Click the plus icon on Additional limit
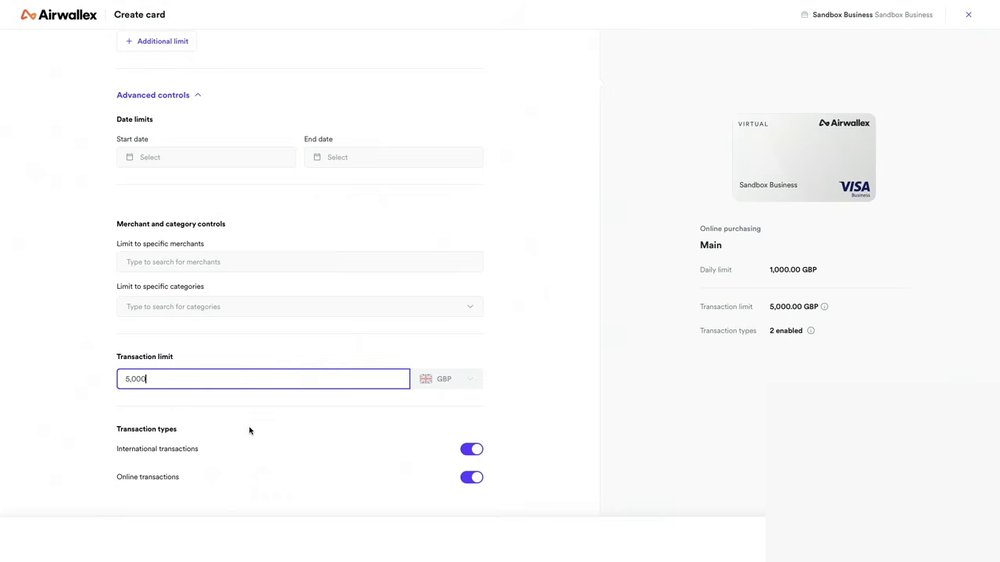Screen dimensions: 1000x562 [x=129, y=41]
